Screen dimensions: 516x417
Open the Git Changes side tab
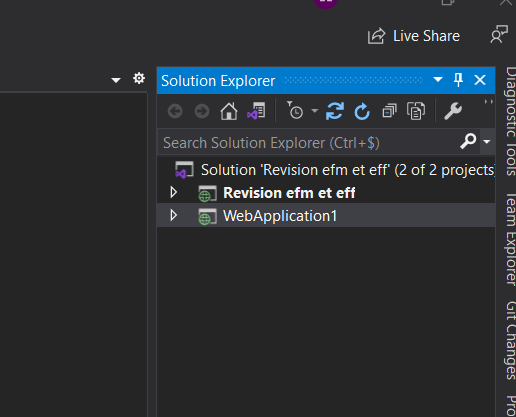[510, 340]
